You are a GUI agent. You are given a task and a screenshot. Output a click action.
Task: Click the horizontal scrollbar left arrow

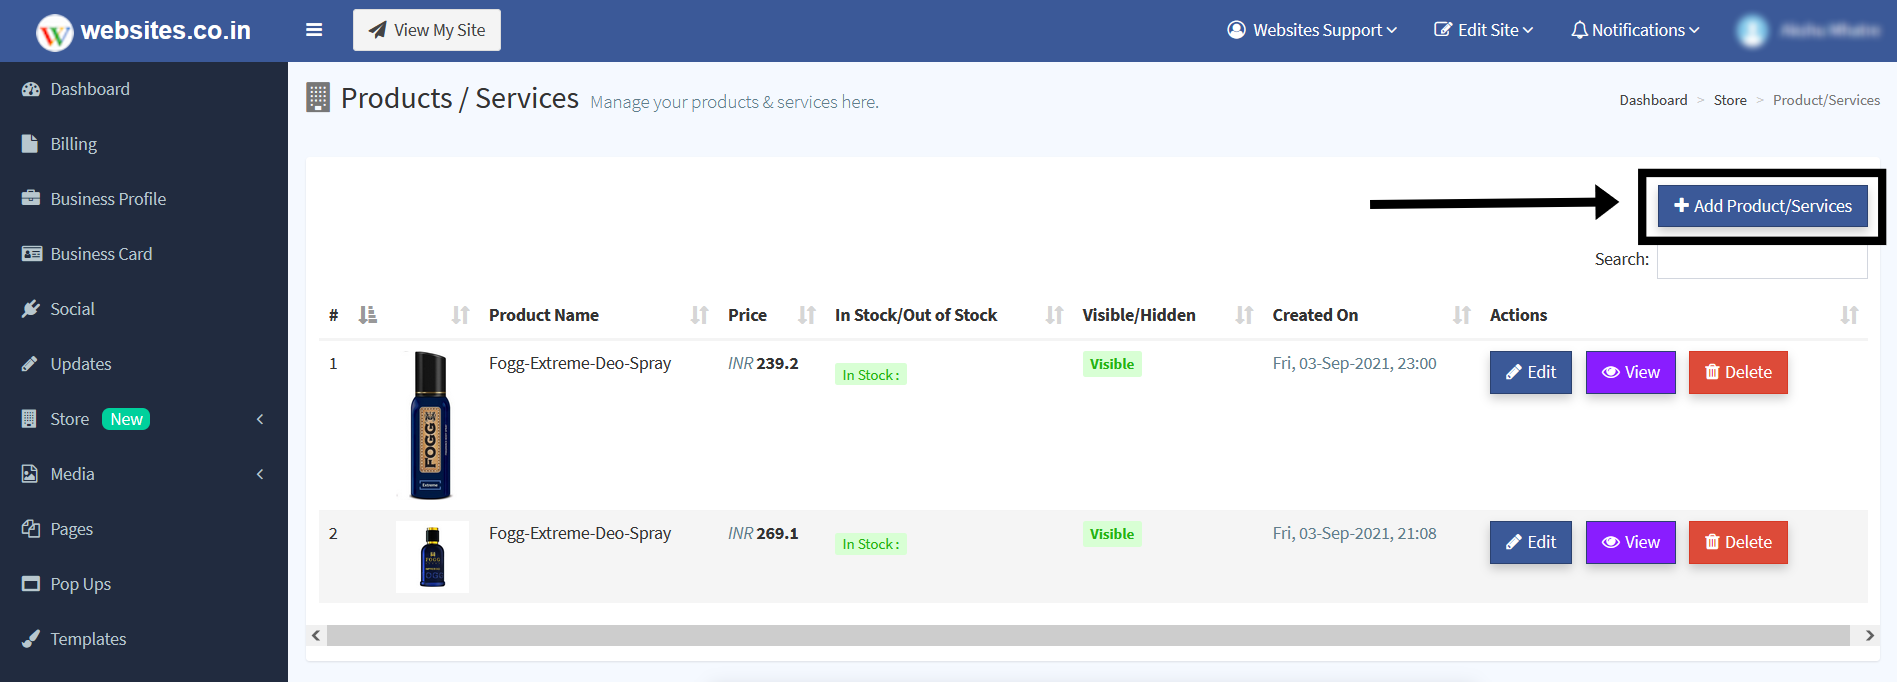coord(316,635)
